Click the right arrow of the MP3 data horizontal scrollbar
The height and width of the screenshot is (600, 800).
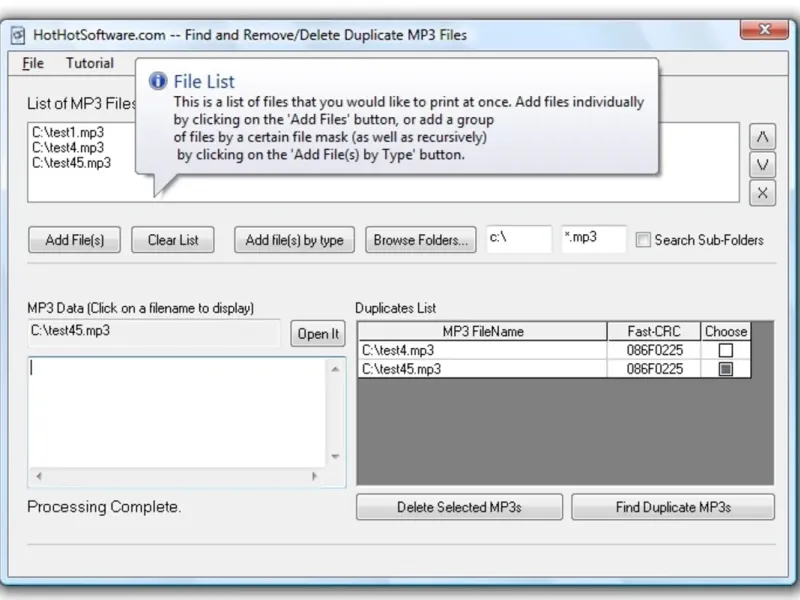[x=314, y=476]
